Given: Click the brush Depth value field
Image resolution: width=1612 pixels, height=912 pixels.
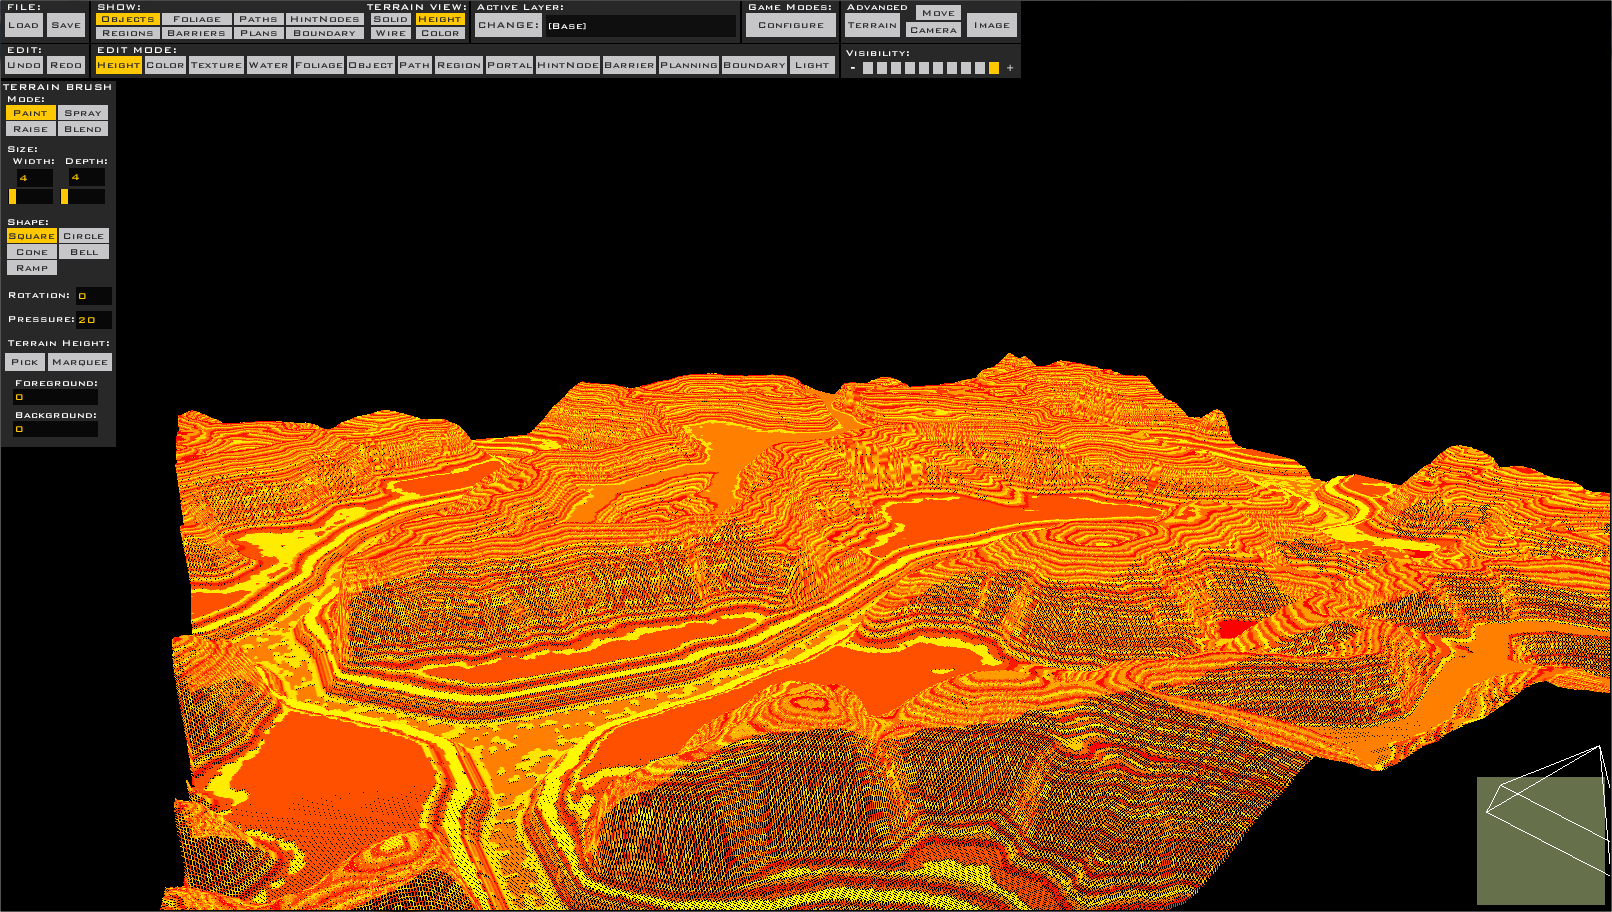Looking at the screenshot, I should [86, 178].
